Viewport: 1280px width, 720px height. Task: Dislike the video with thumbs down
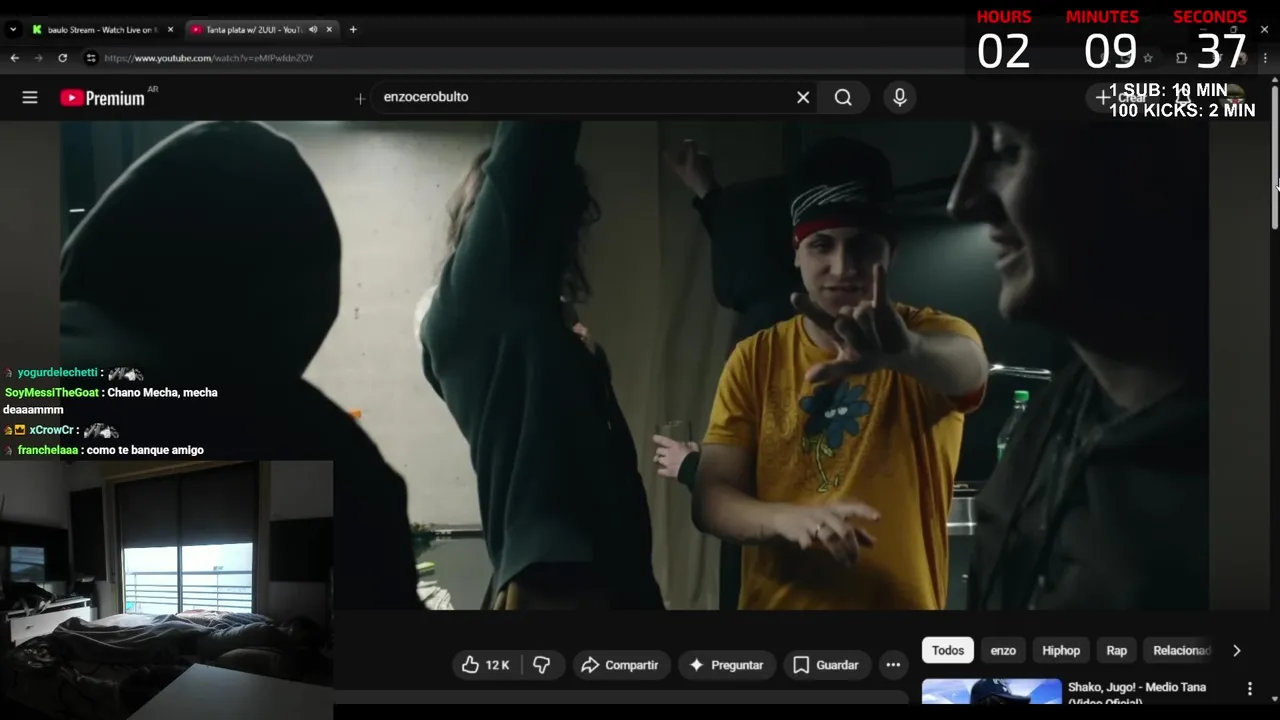coord(541,665)
